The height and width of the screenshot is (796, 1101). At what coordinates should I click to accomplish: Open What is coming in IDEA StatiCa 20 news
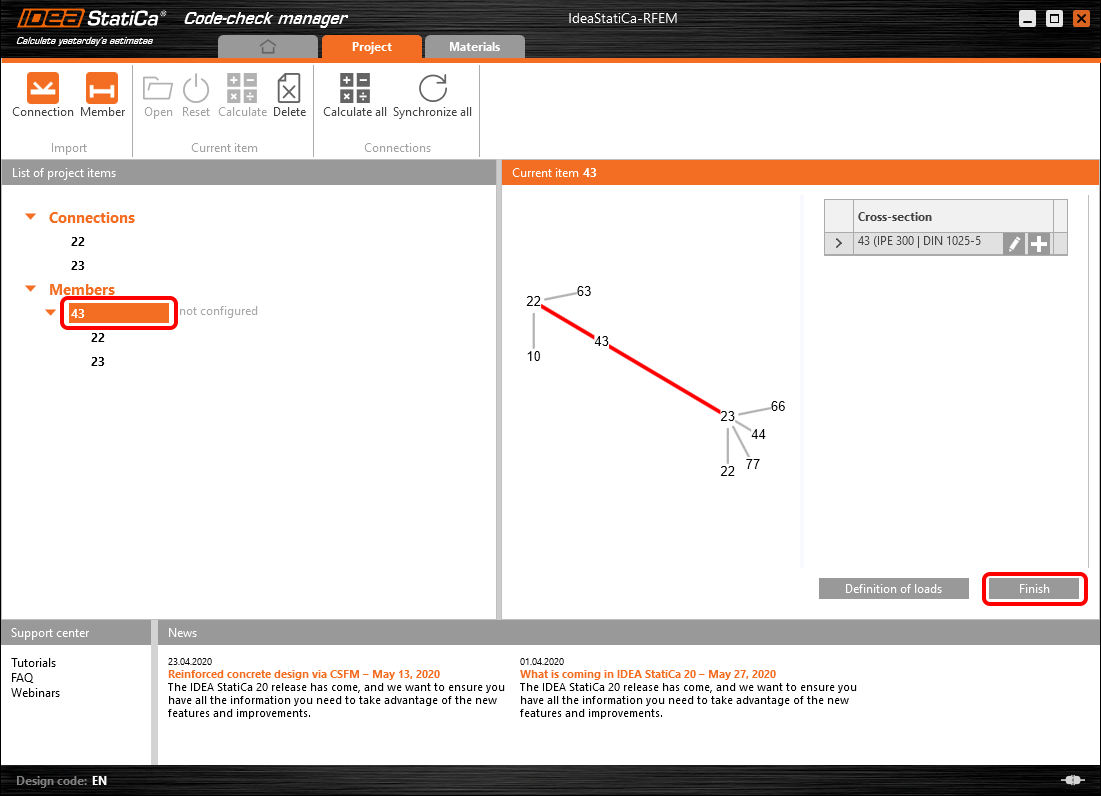pyautogui.click(x=647, y=674)
